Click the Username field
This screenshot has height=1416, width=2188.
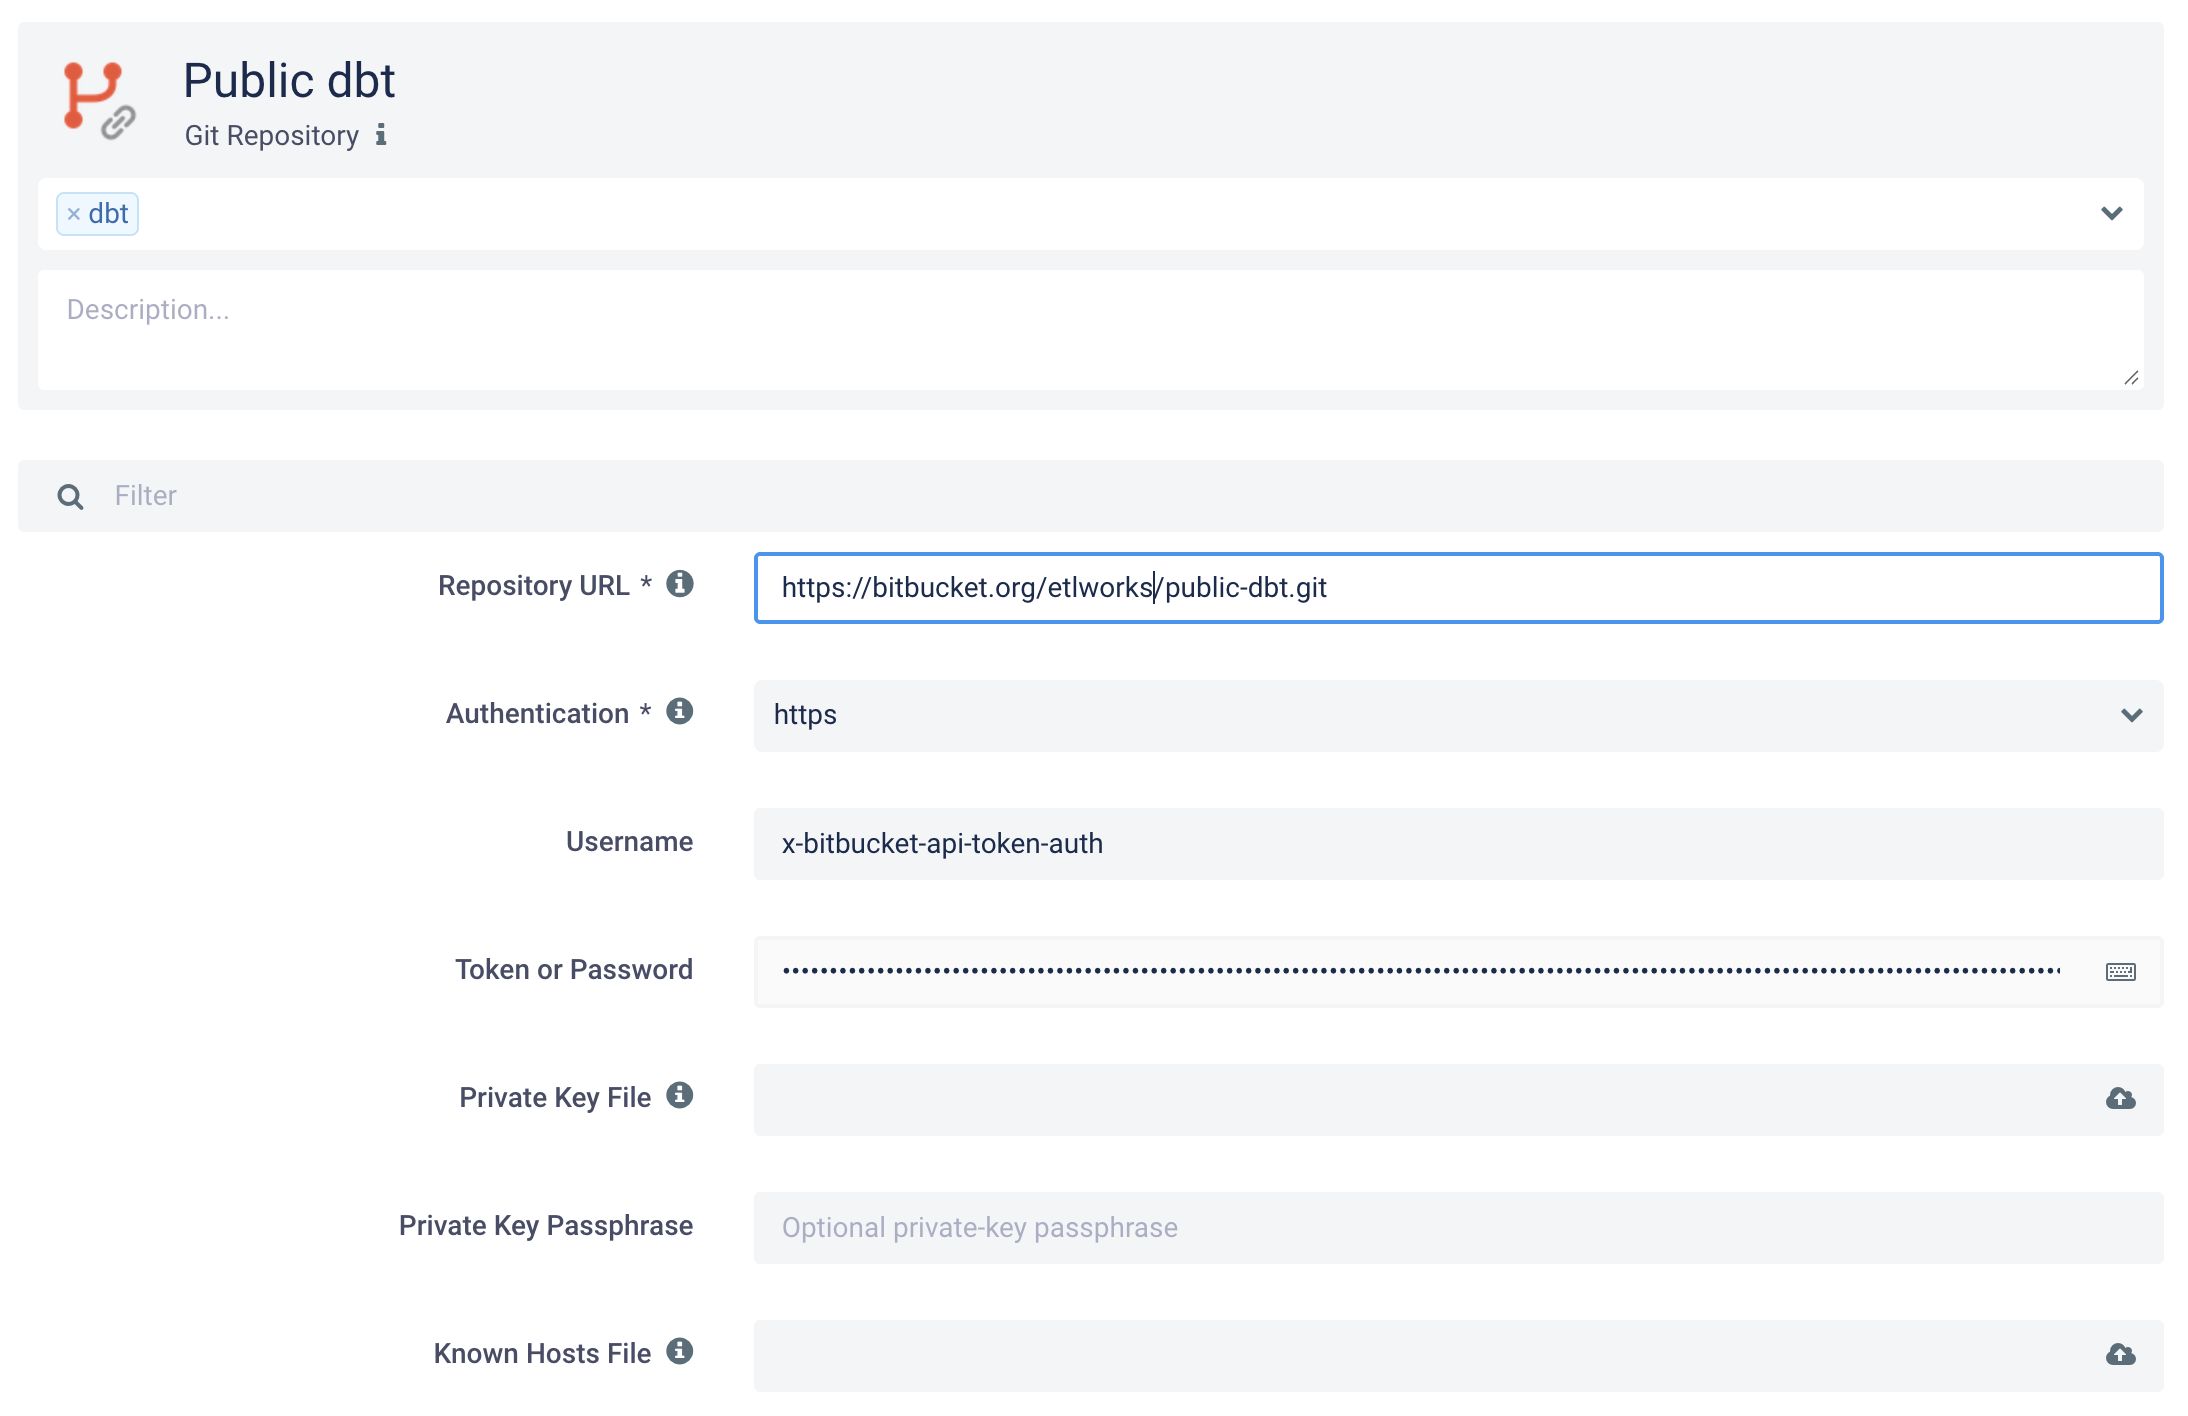(1458, 844)
